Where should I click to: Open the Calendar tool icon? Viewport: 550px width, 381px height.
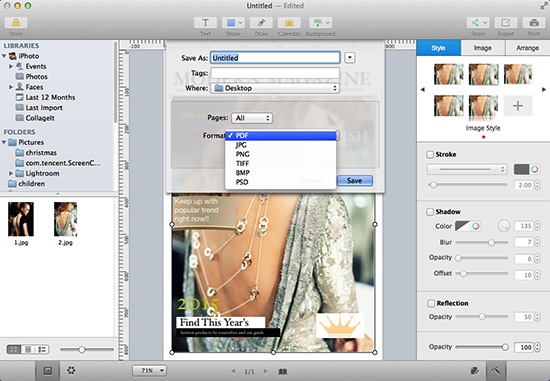tap(289, 23)
